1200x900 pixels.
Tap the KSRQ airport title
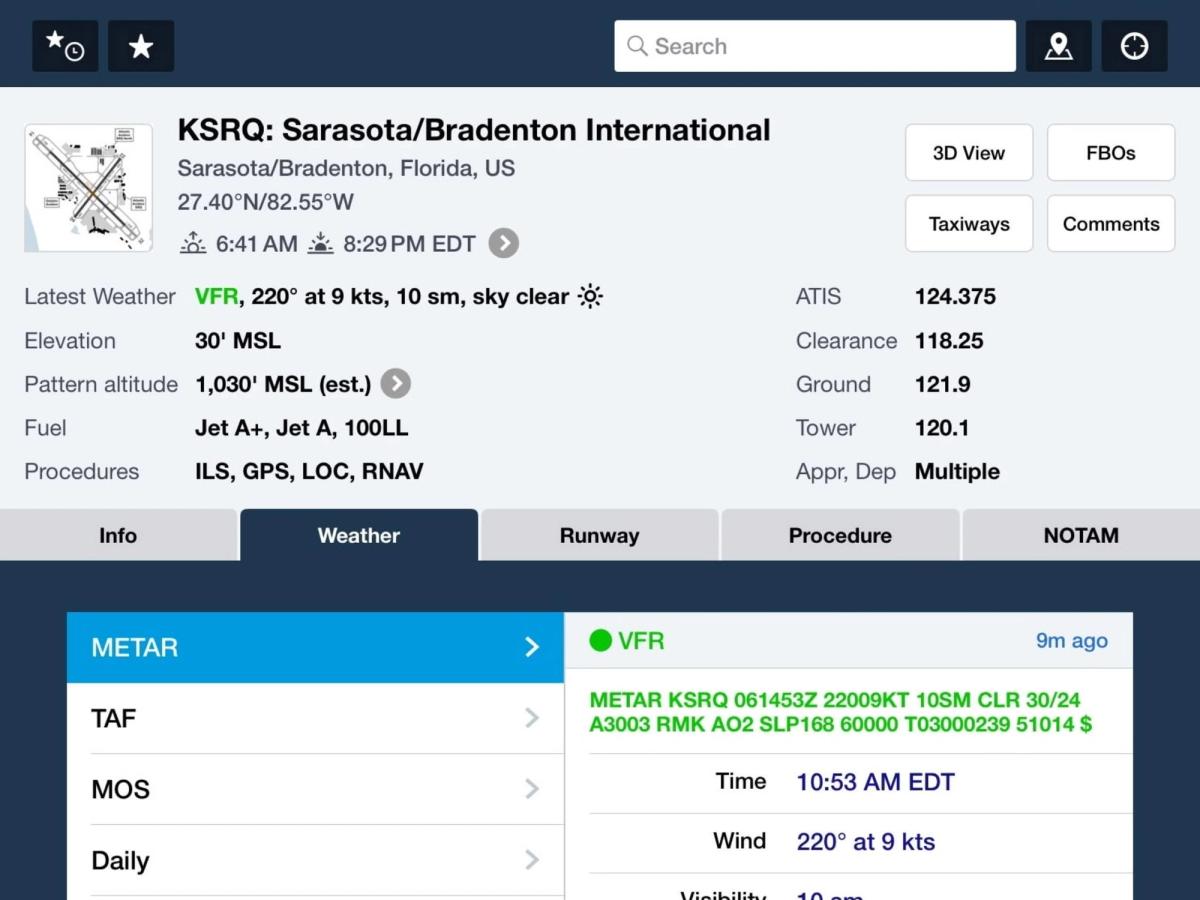pos(474,130)
